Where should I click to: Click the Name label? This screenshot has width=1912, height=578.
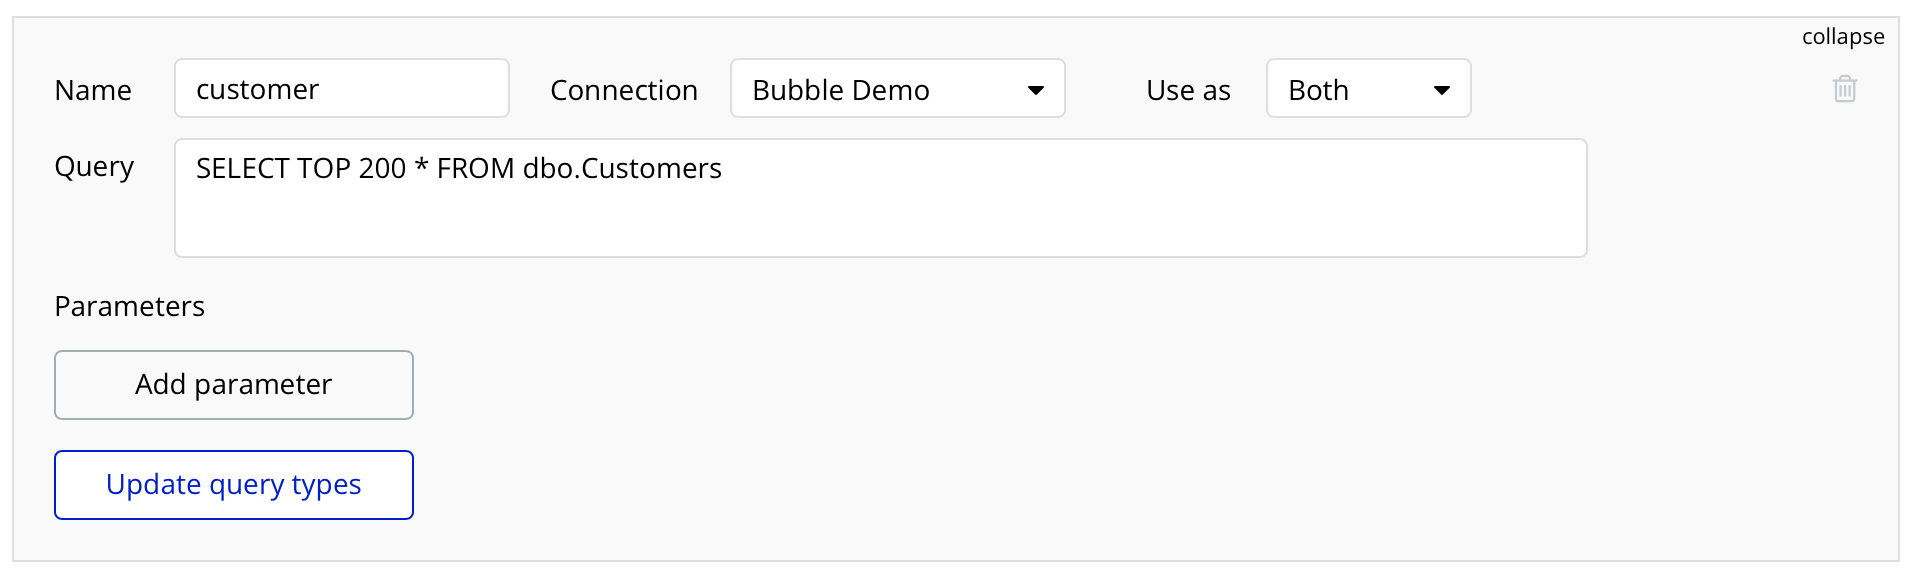pos(93,90)
